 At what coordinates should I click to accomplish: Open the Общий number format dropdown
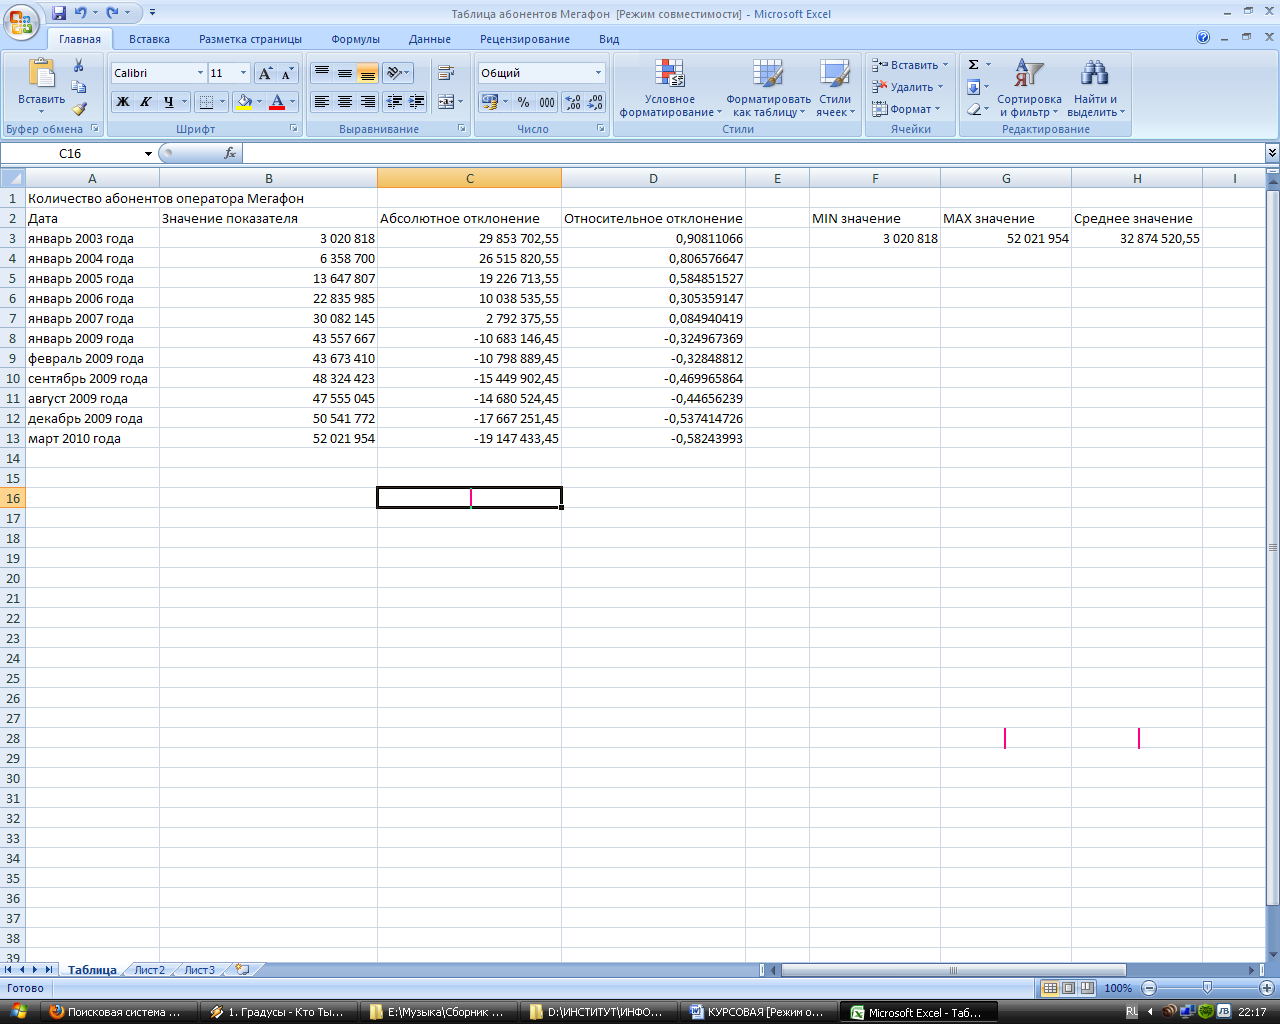point(599,73)
